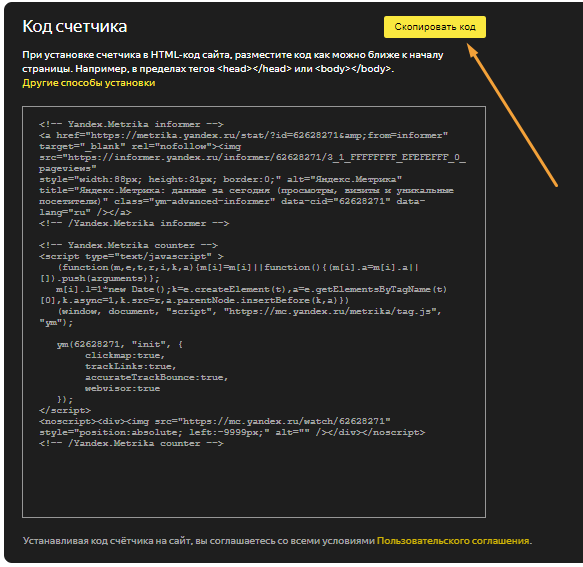This screenshot has width=583, height=567.
Task: Click the Yandex.Metrika counter opening comment line
Action: pos(128,245)
